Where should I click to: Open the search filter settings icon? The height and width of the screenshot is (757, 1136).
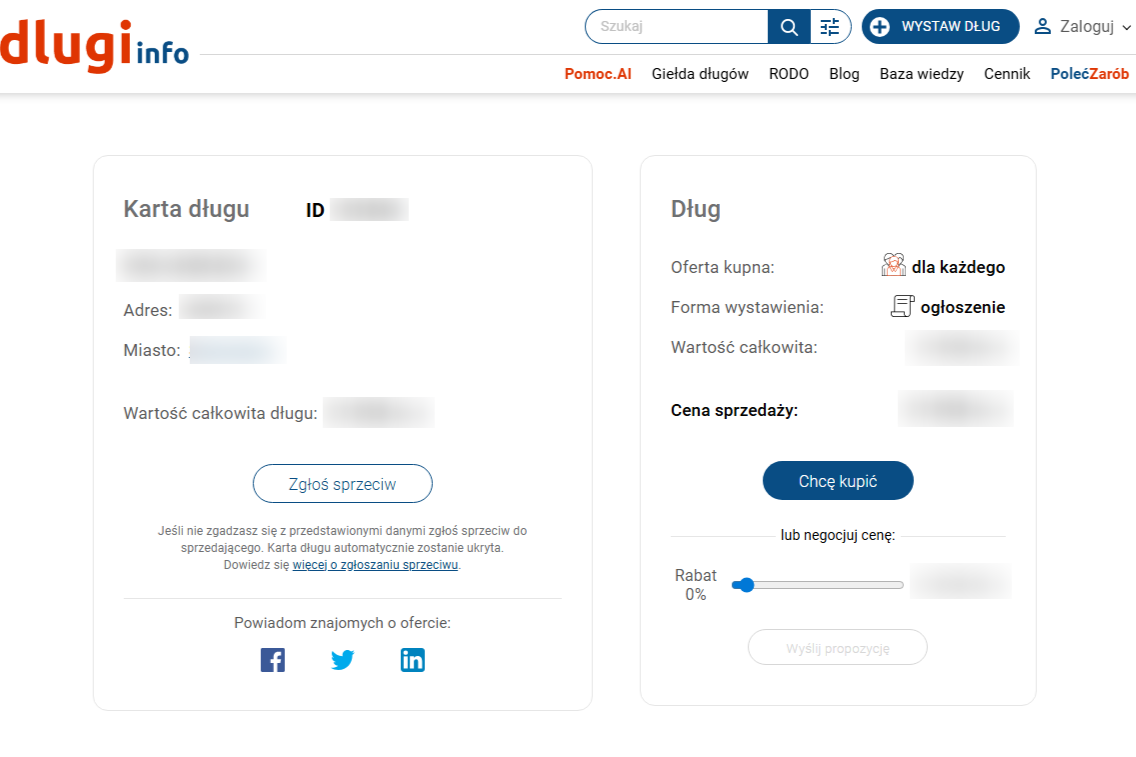click(x=830, y=27)
